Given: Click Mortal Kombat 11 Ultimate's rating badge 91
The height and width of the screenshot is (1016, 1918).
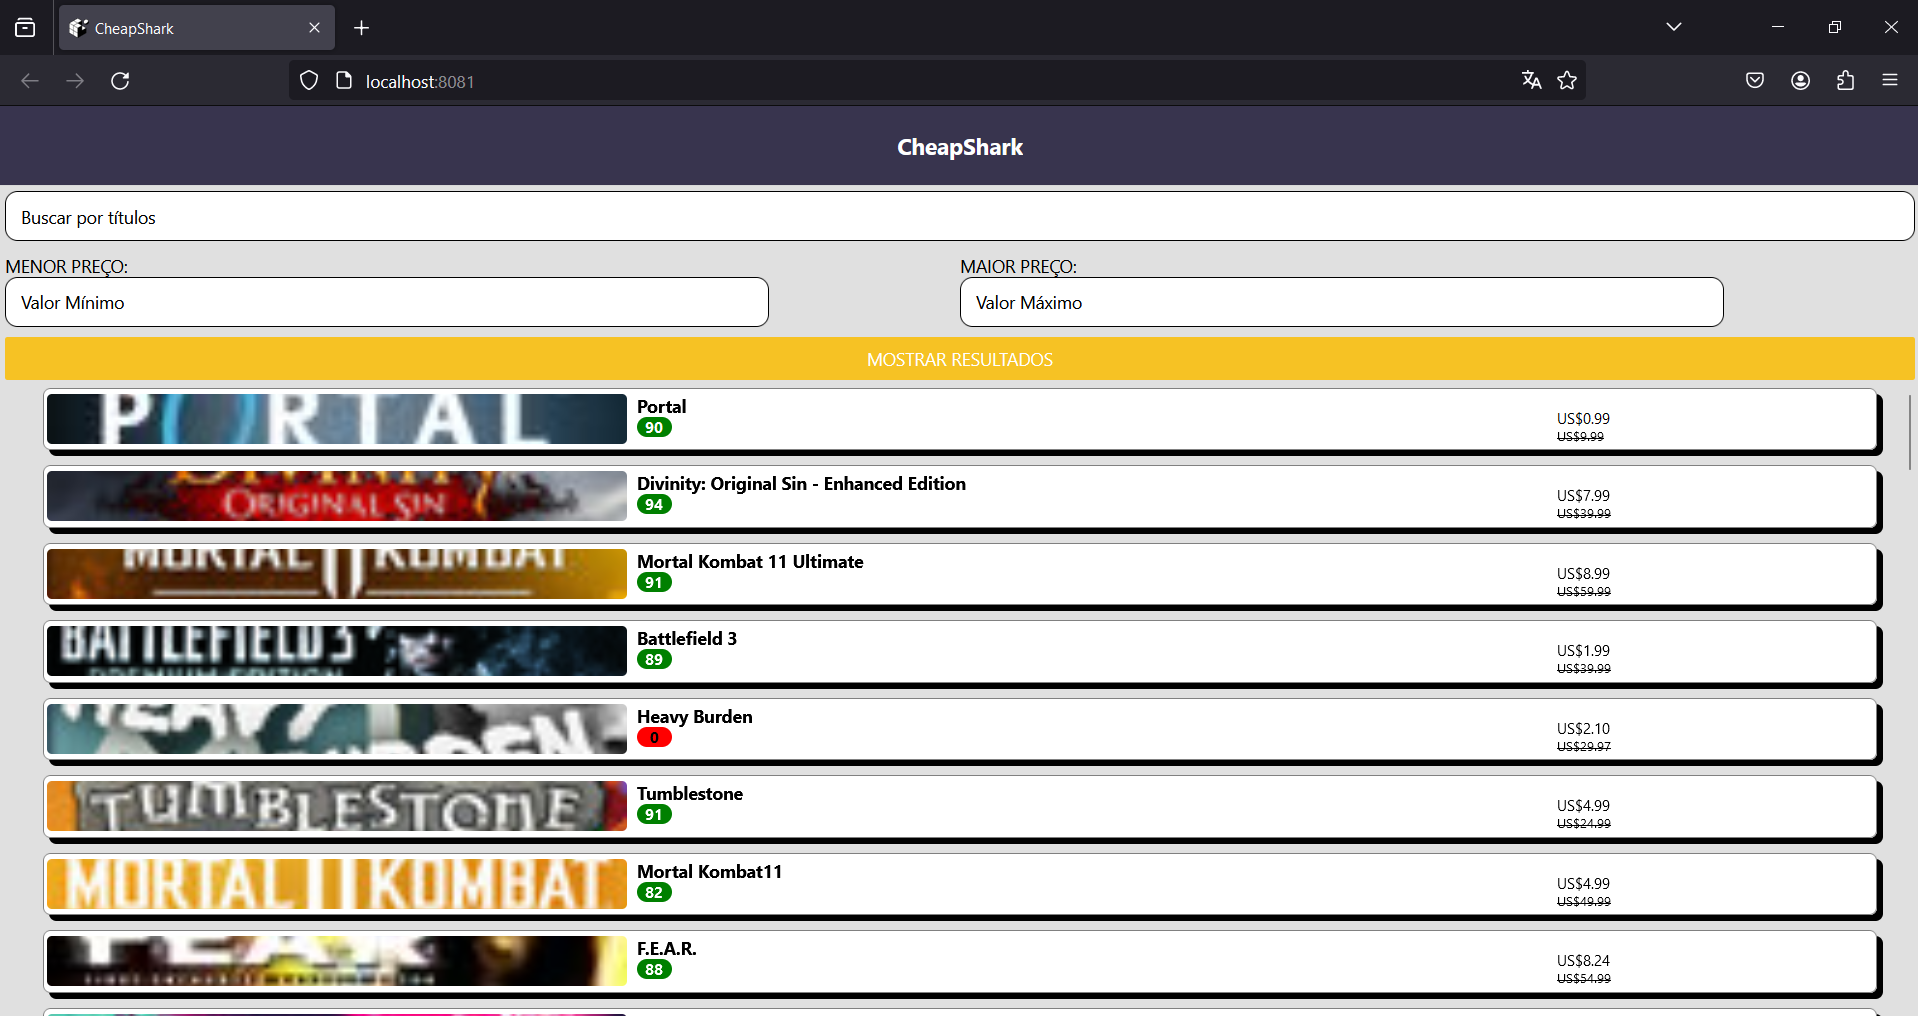Looking at the screenshot, I should pos(654,583).
